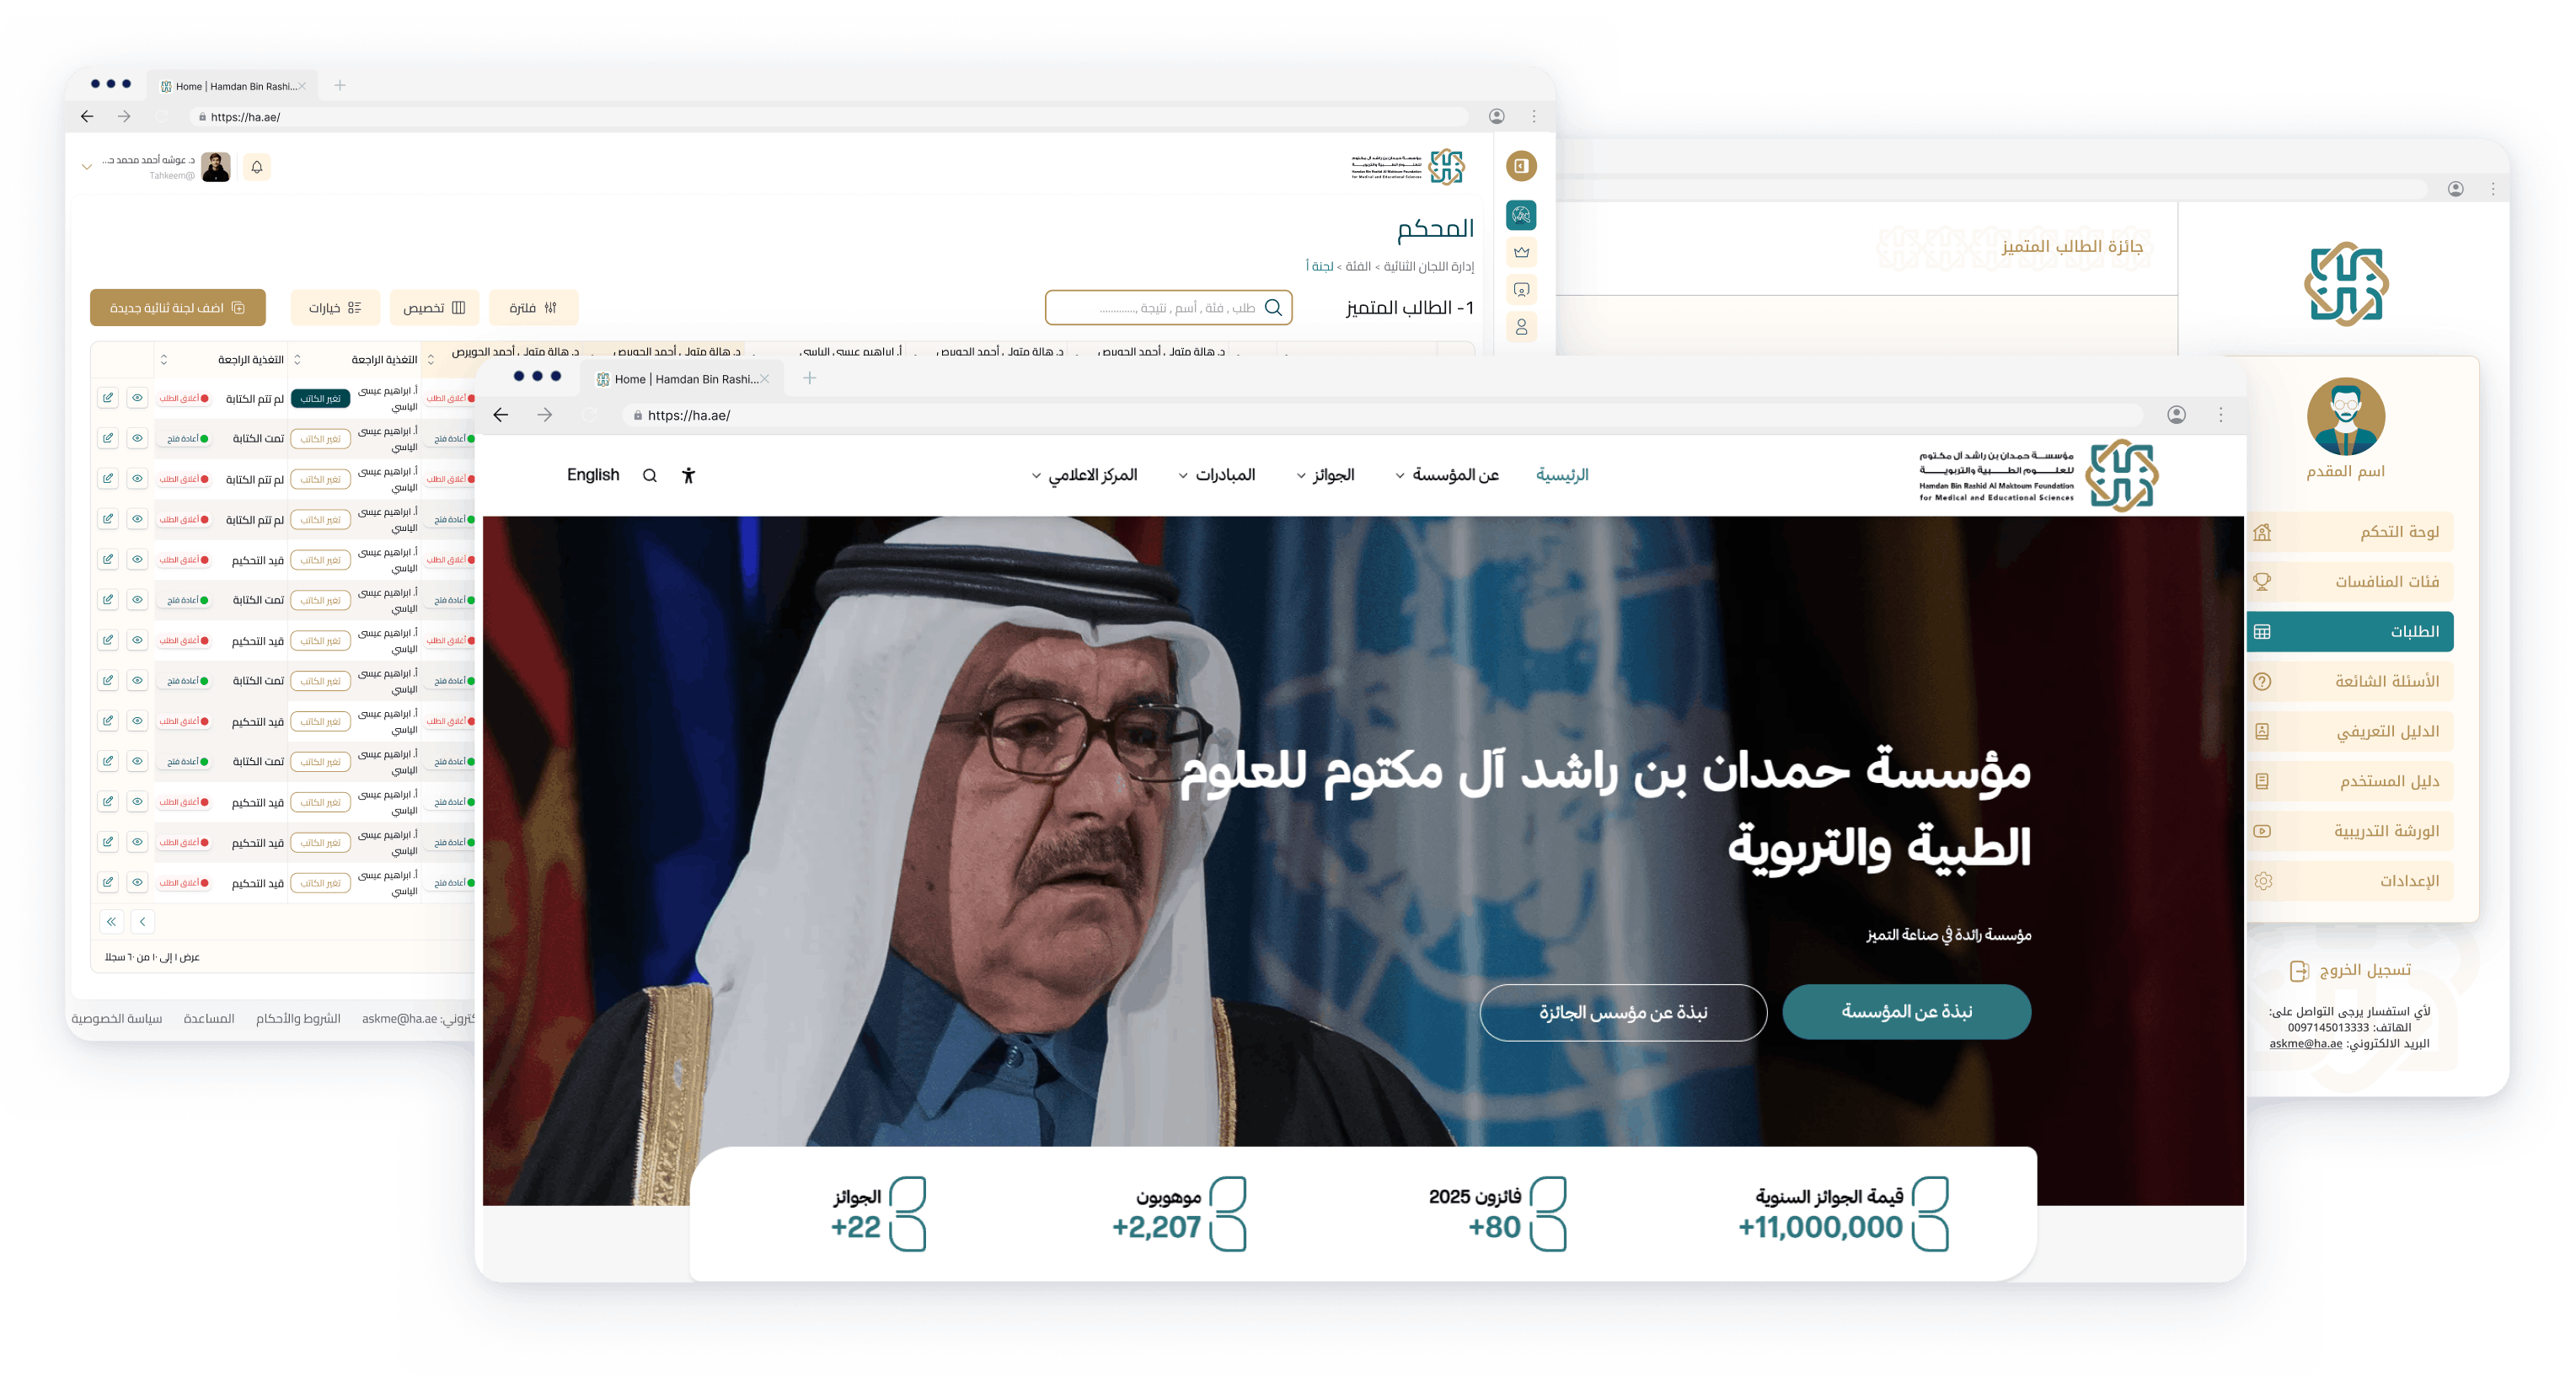Go back in the judge panel browser window

87,117
